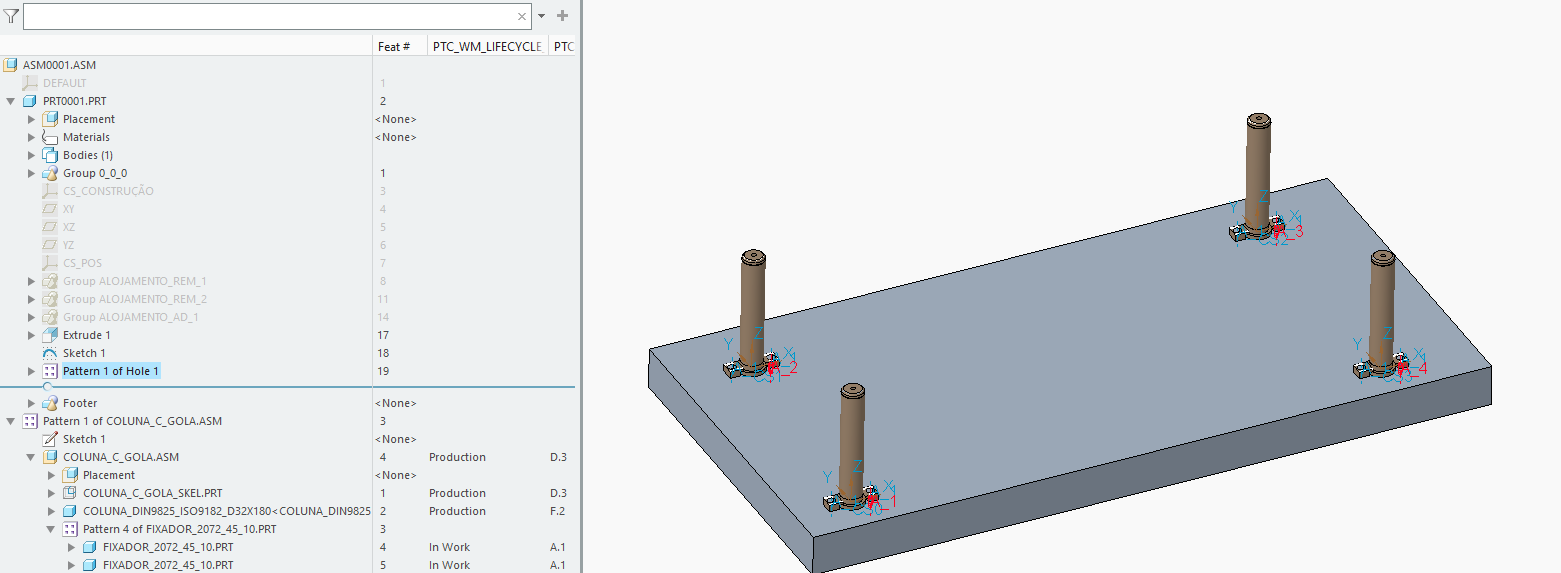The width and height of the screenshot is (1561, 573).
Task: Click the Footer group icon
Action: (x=50, y=403)
